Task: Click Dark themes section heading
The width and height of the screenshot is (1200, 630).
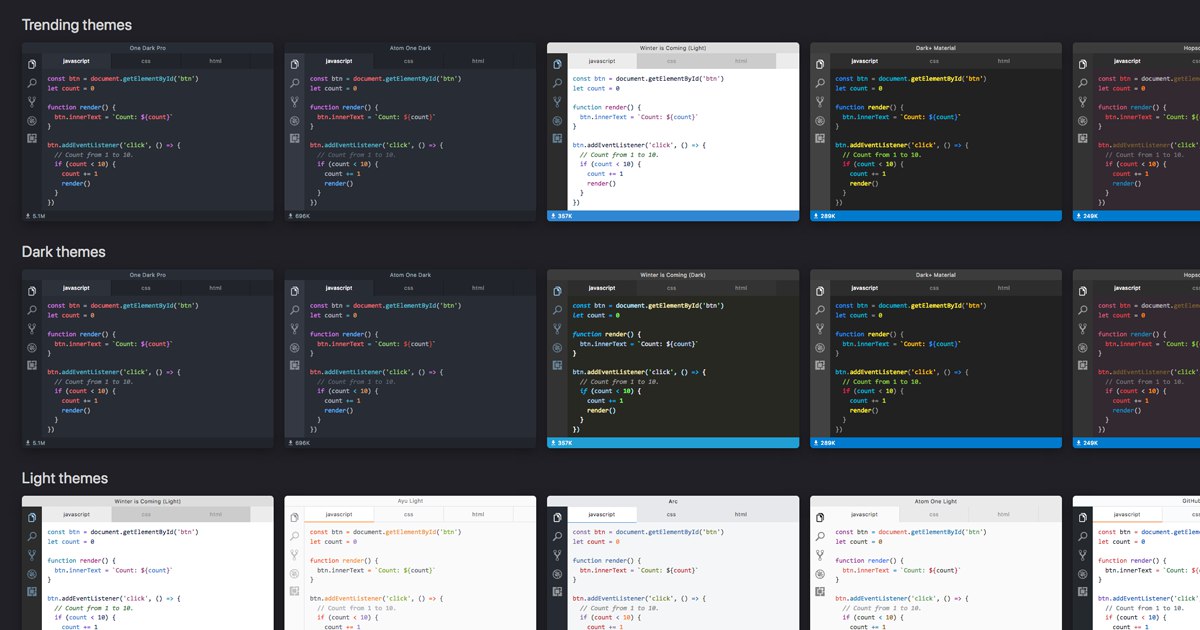Action: pyautogui.click(x=64, y=252)
